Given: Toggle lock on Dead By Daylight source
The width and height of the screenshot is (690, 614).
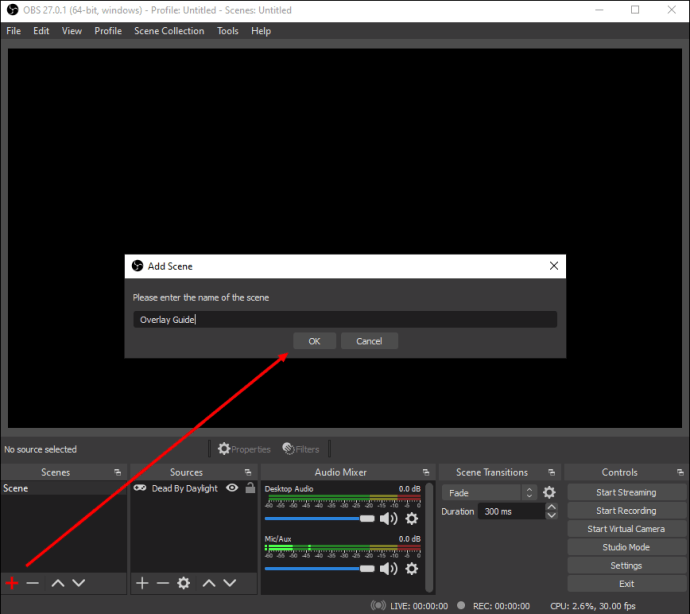Looking at the screenshot, I should pos(249,489).
